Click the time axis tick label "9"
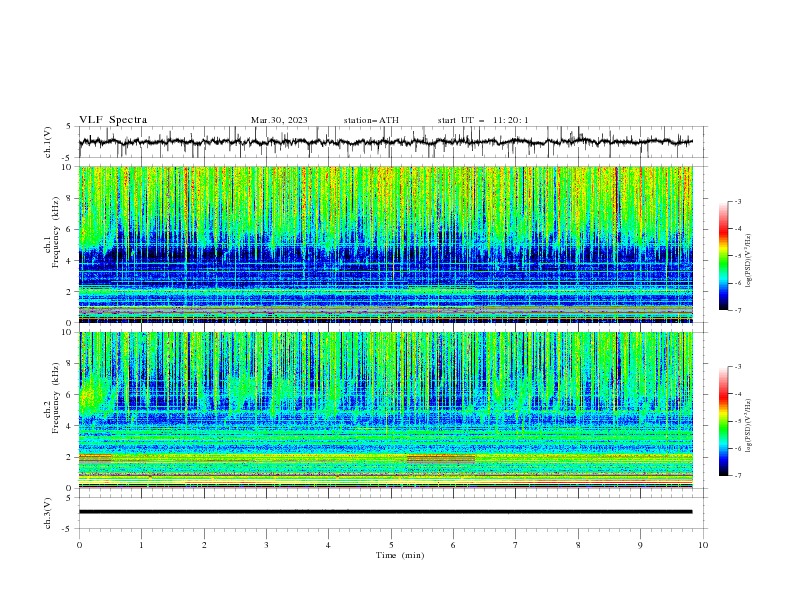Viewport: 792px width, 612px height. pos(640,545)
